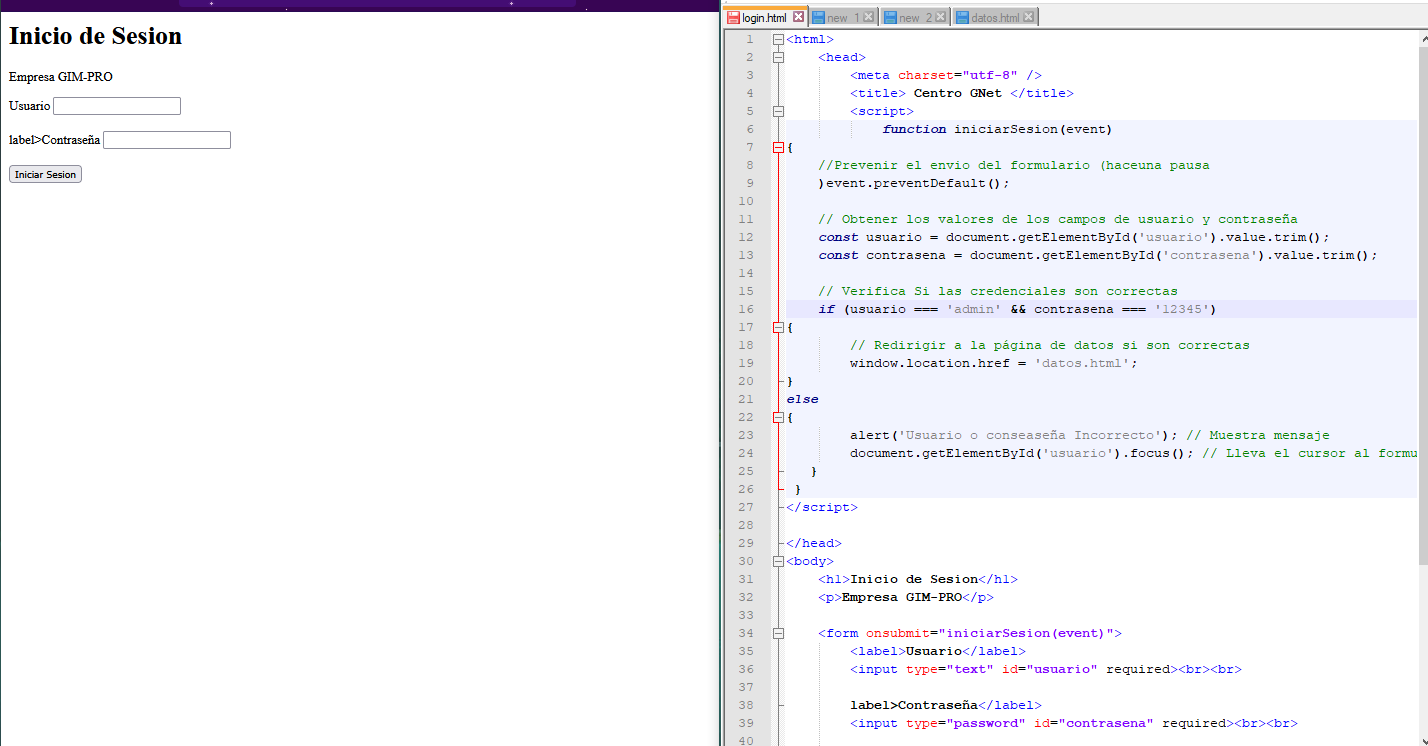
Task: Collapse the <script> block on line 5
Action: [778, 111]
